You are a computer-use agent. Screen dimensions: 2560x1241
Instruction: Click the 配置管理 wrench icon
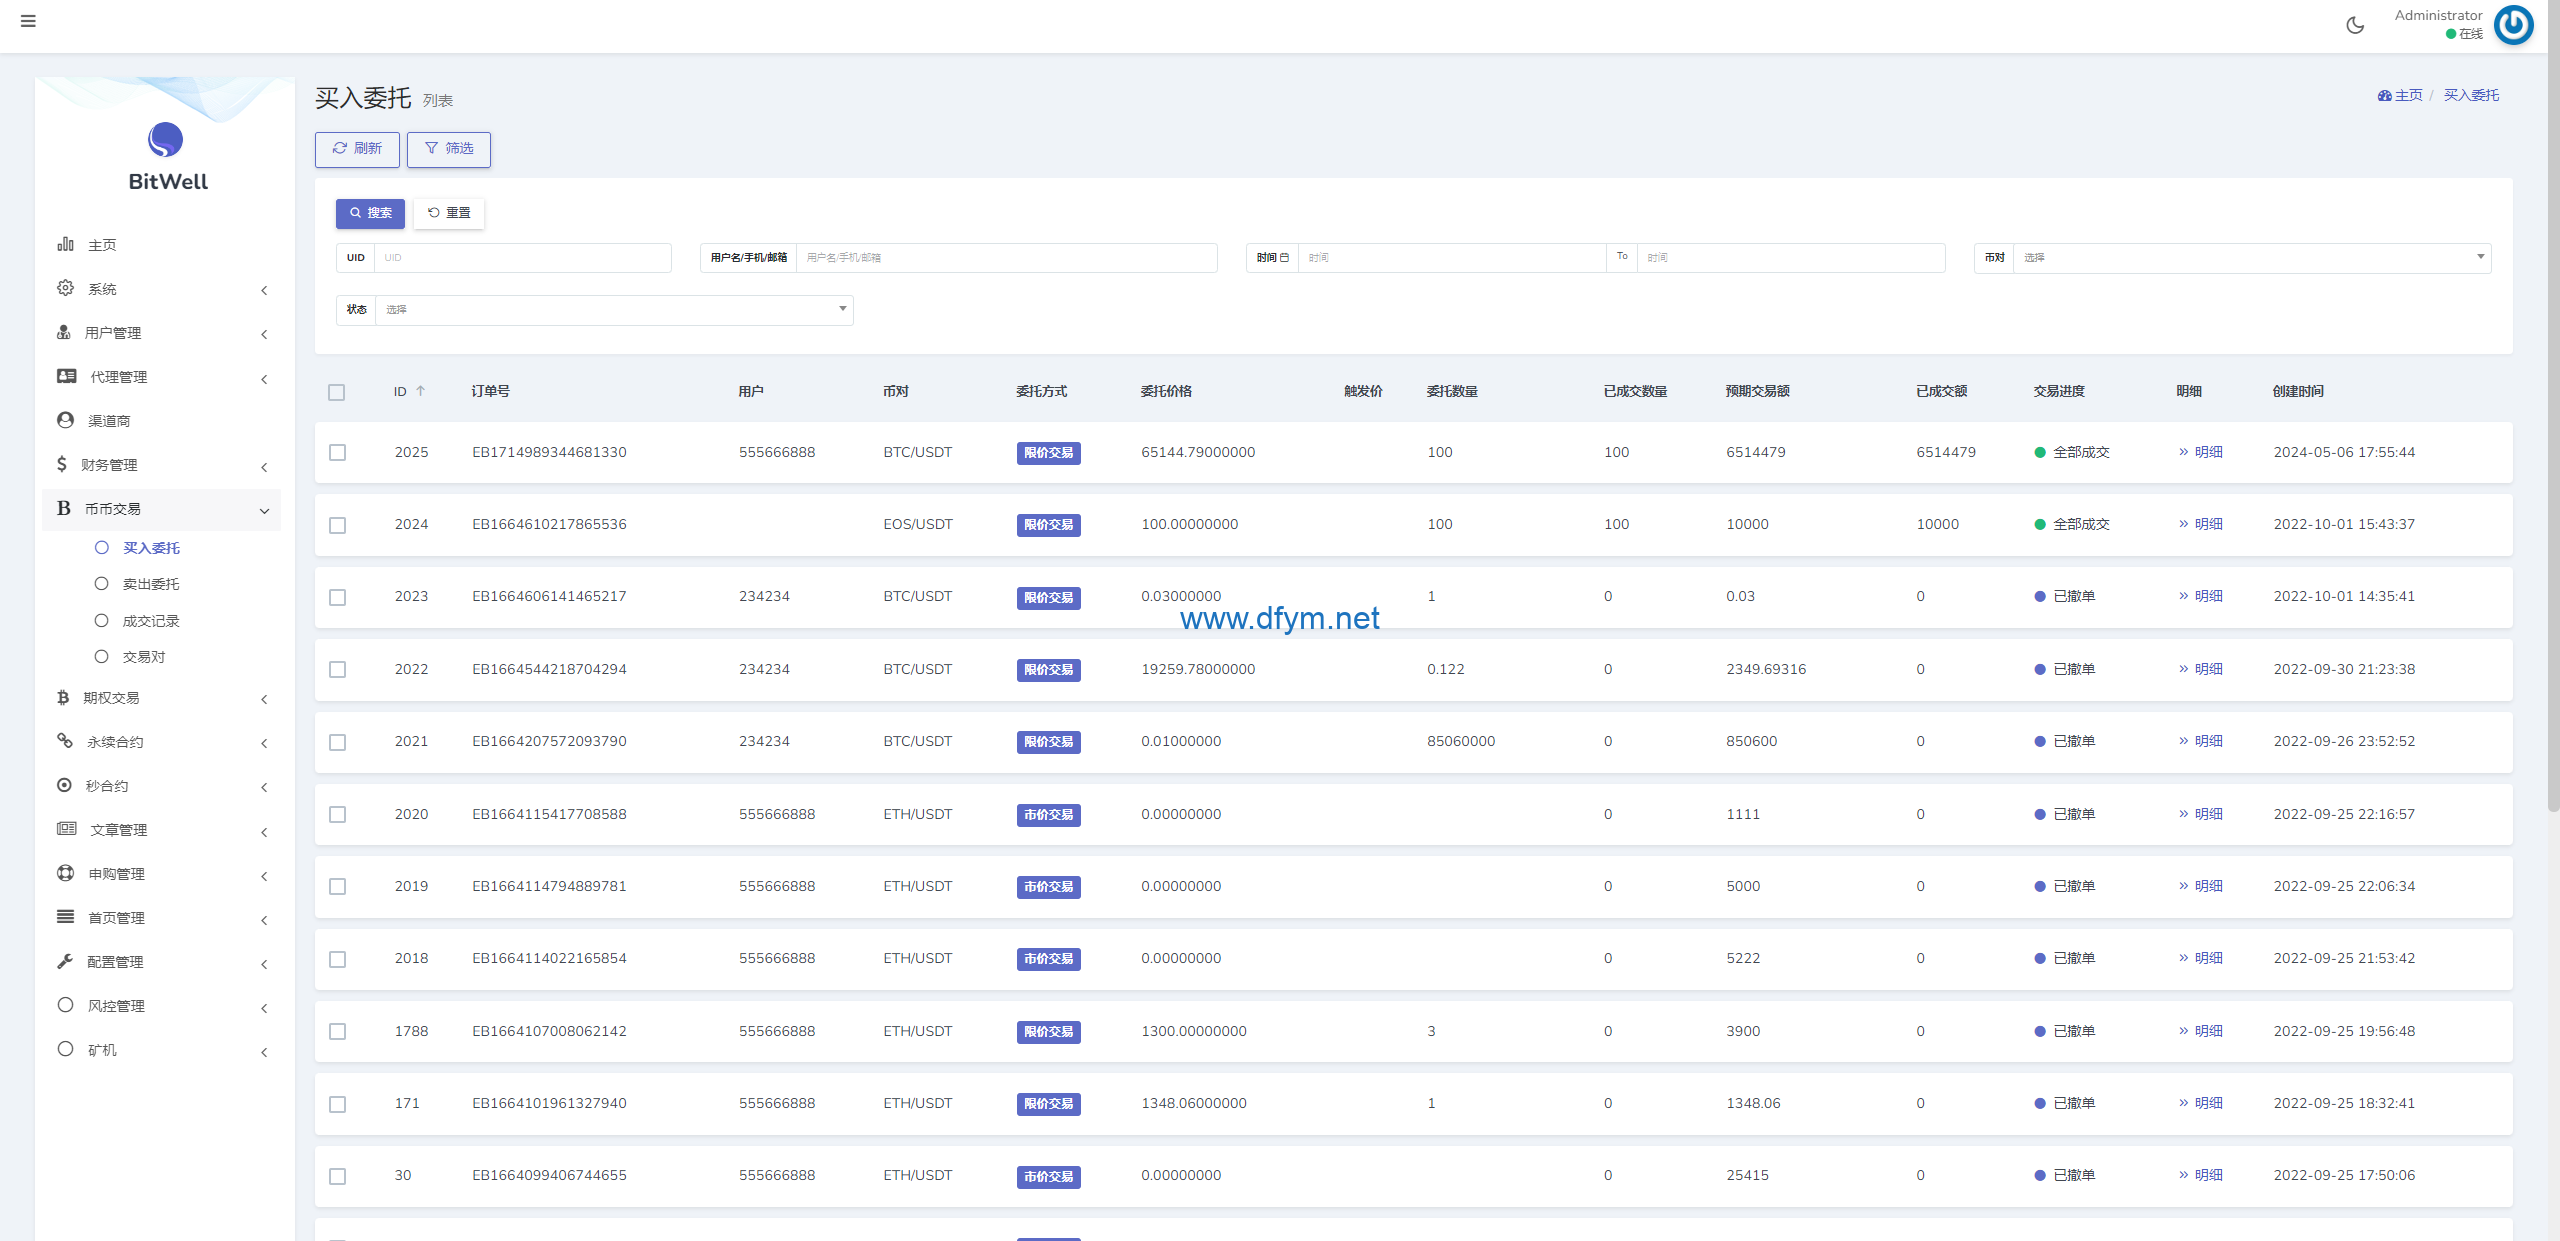(65, 961)
